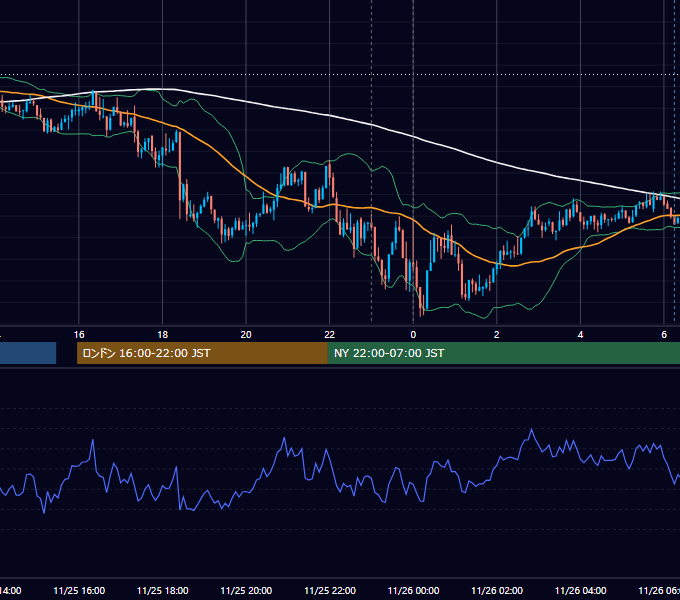Click hour label 2 on upper chart axis

click(x=497, y=335)
